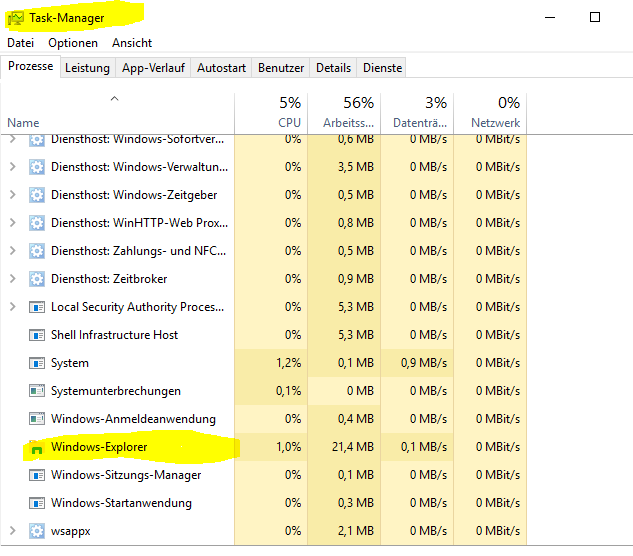Click the gear icon of Diensthost: WinHTTP-Web Prox...
This screenshot has width=633, height=556.
click(x=37, y=223)
